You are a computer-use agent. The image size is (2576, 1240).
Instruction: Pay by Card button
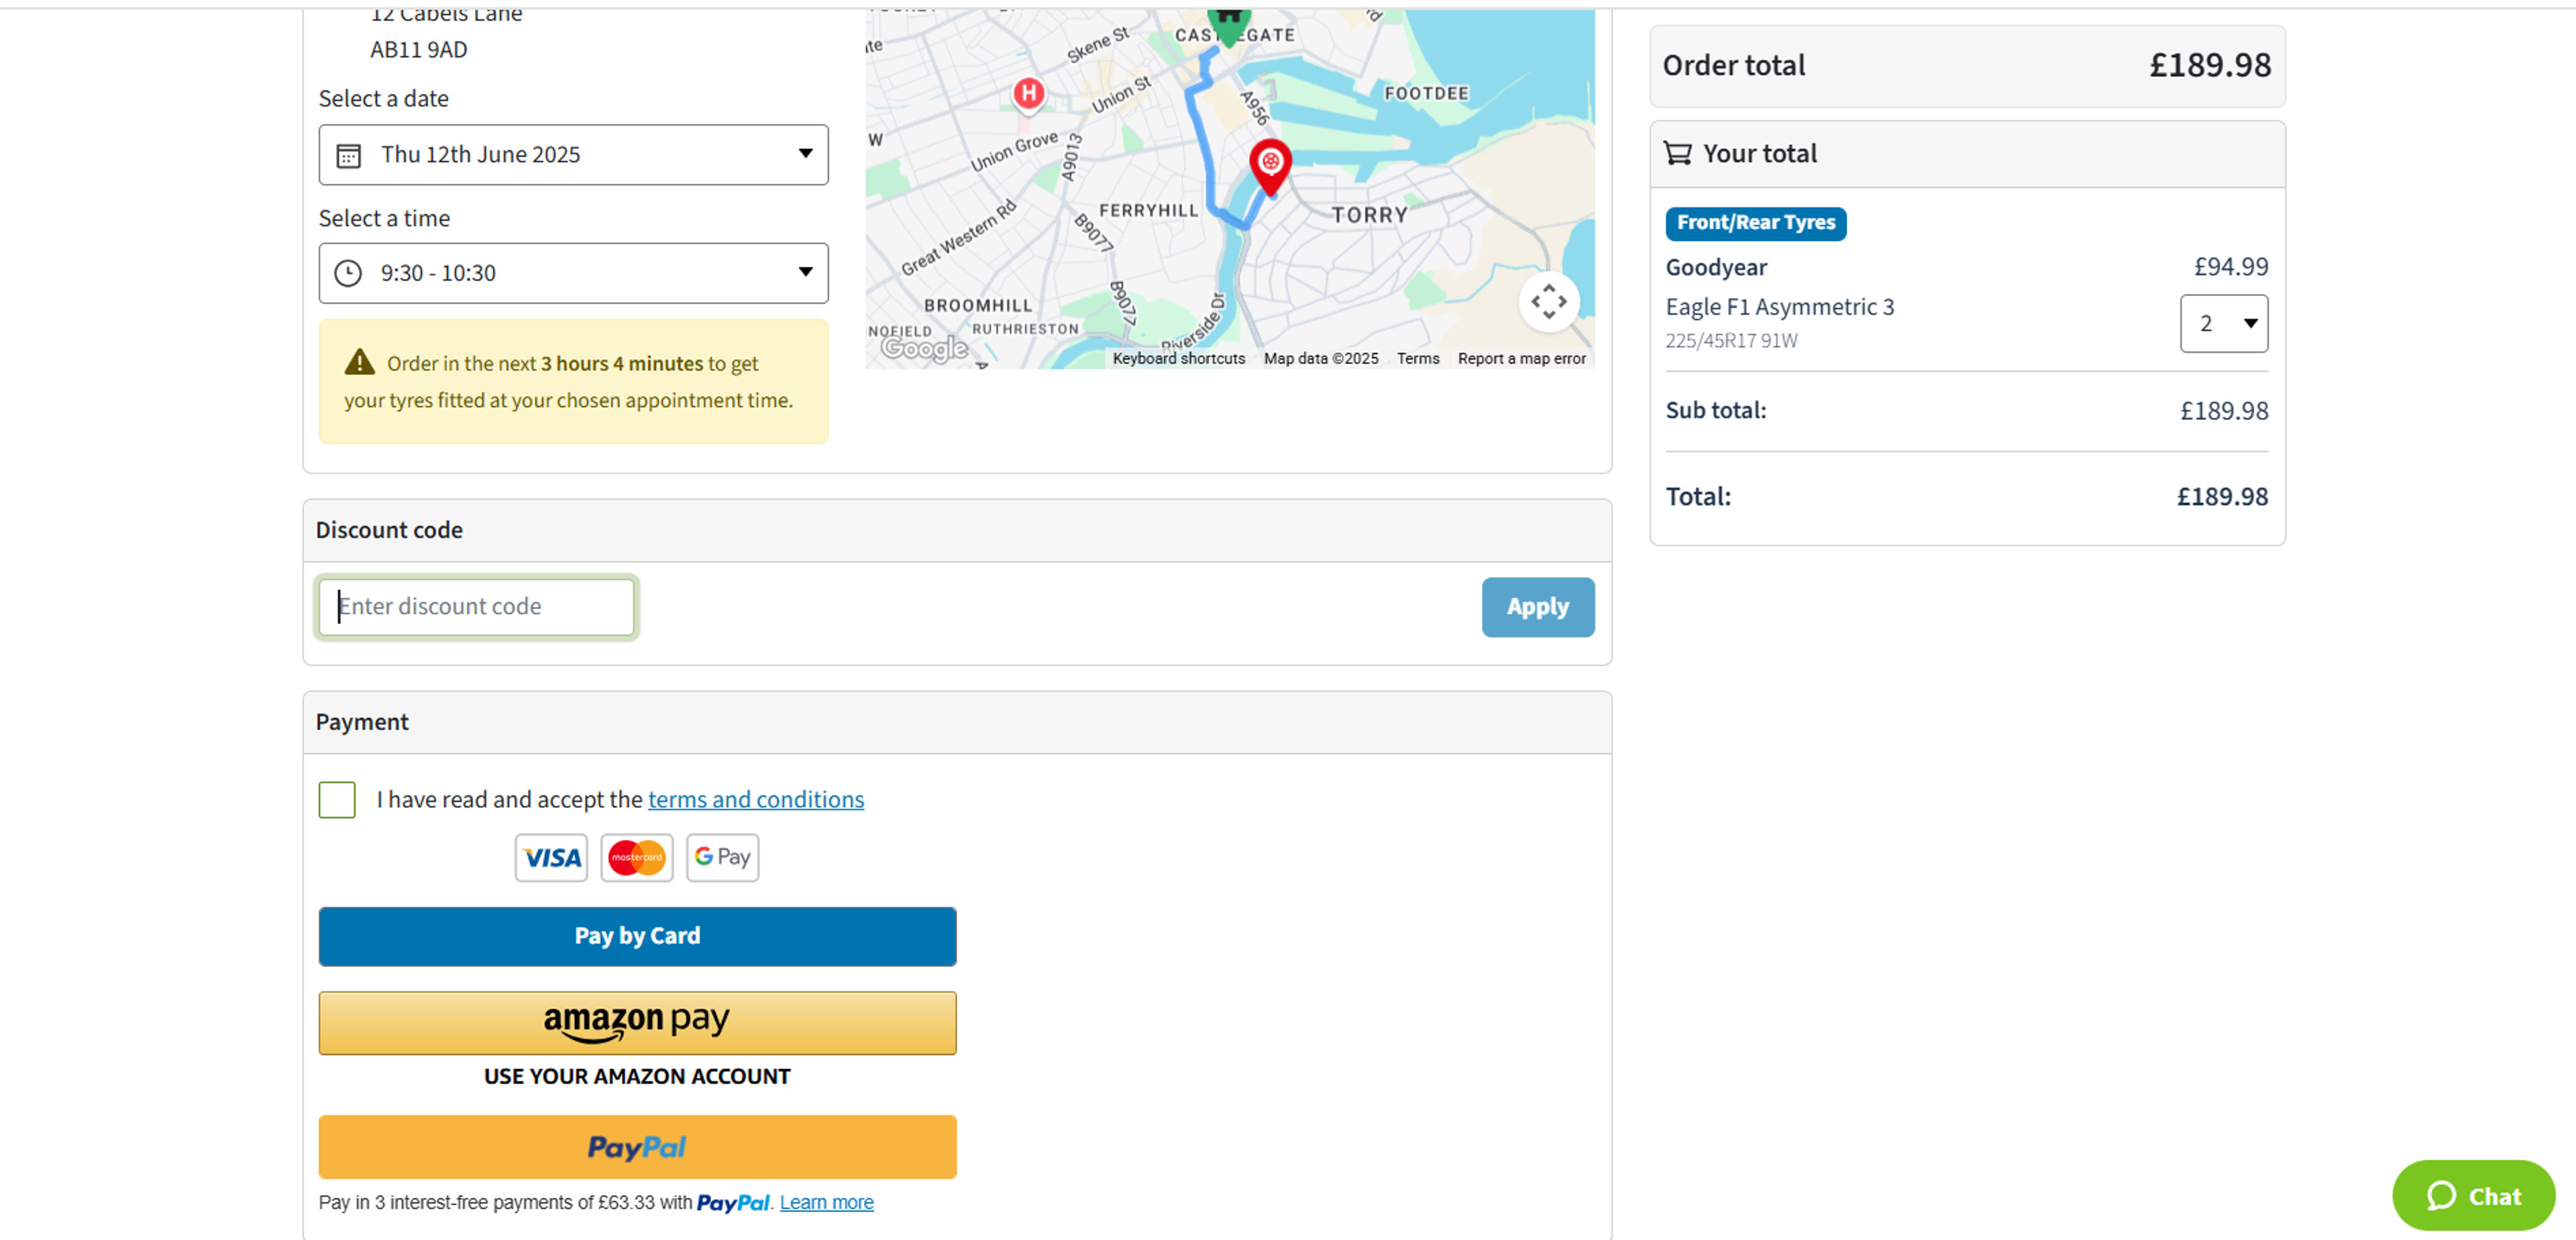pyautogui.click(x=637, y=936)
